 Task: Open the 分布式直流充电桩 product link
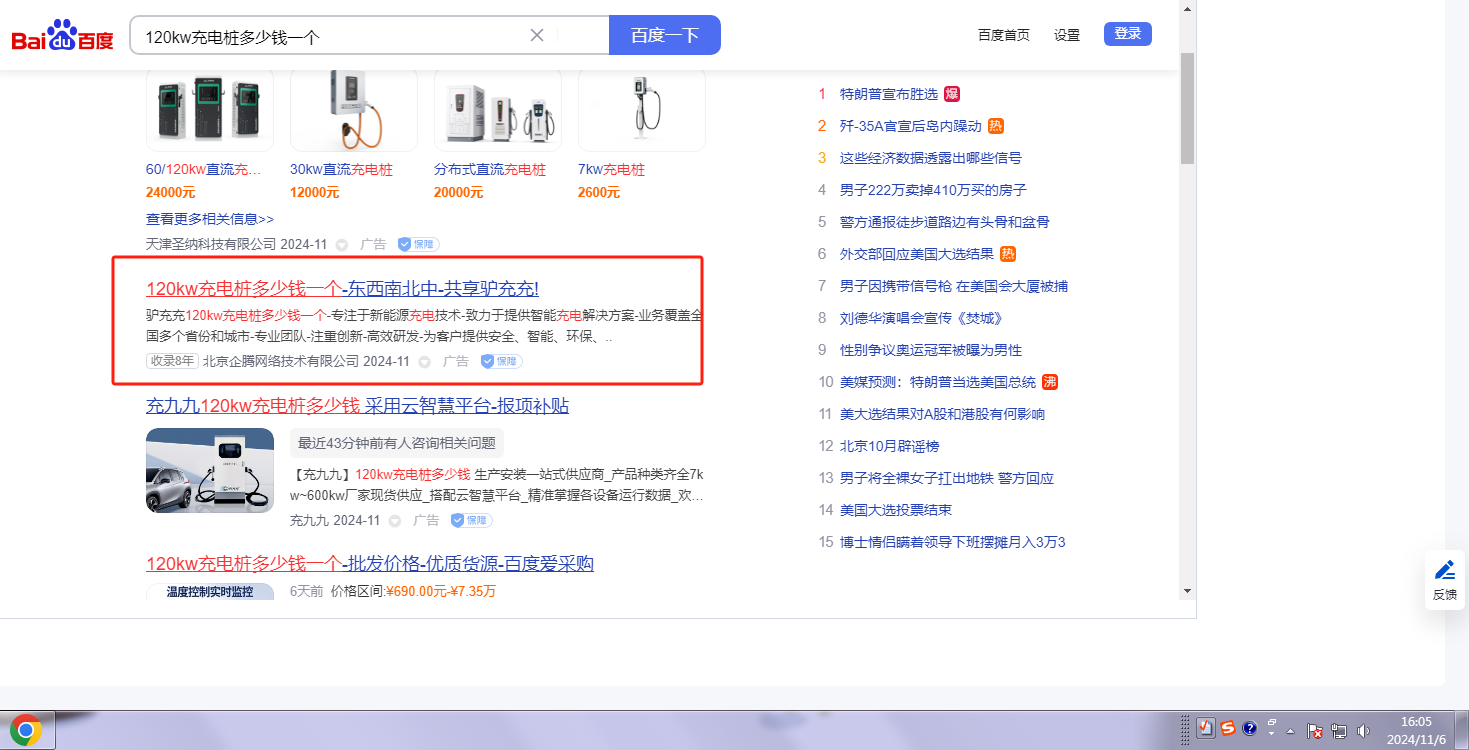pos(490,170)
